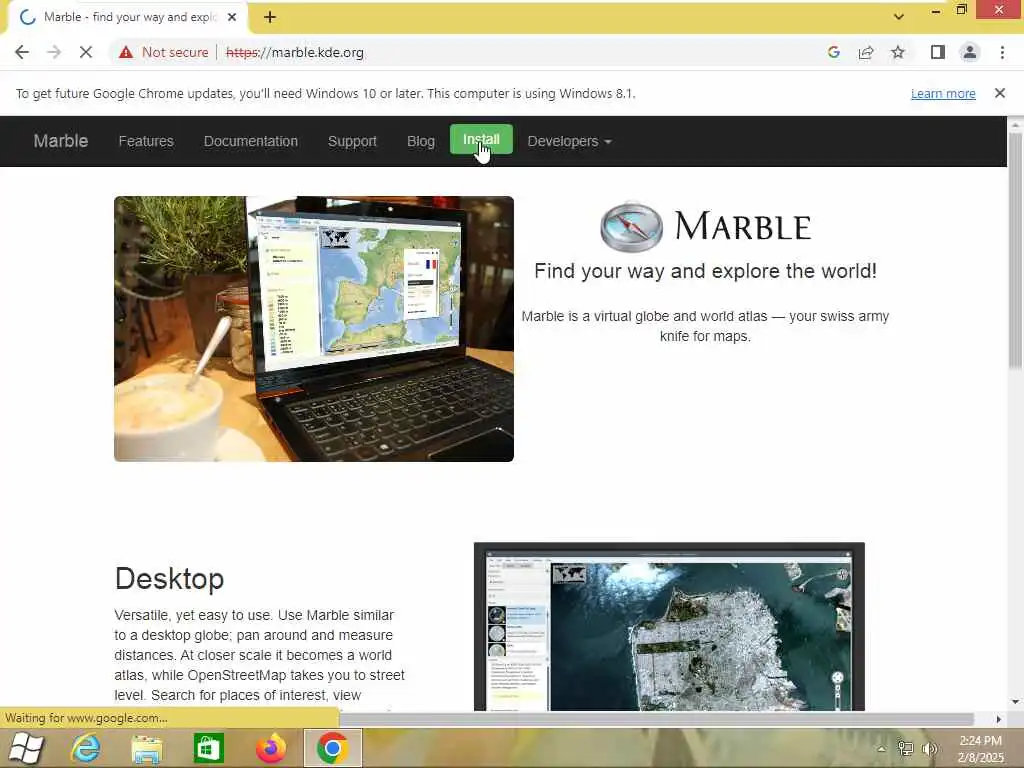Click the Chrome taskbar icon
Image resolution: width=1024 pixels, height=768 pixels.
pos(332,748)
